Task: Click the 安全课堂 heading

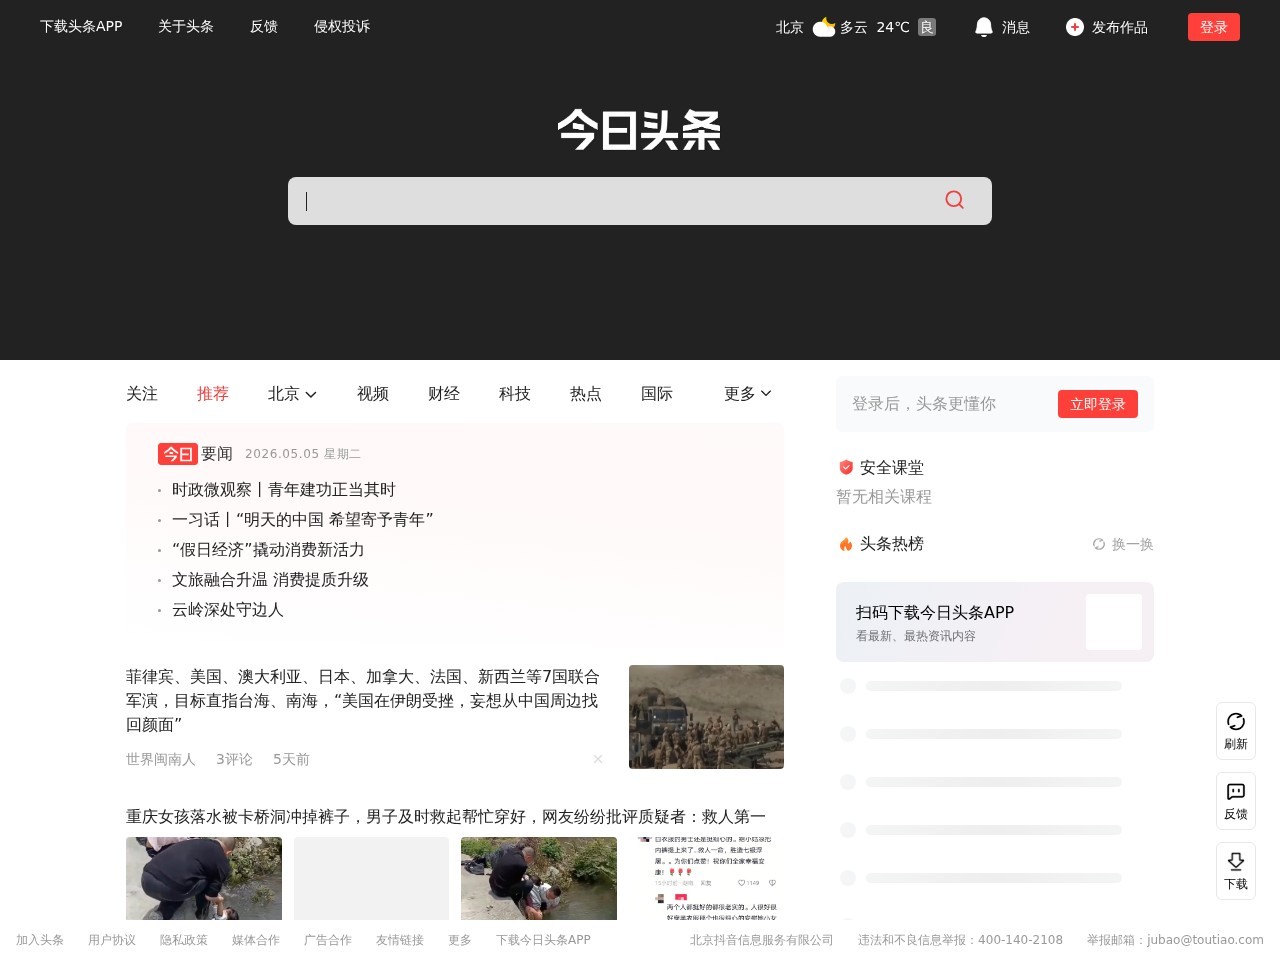Action: click(x=892, y=467)
